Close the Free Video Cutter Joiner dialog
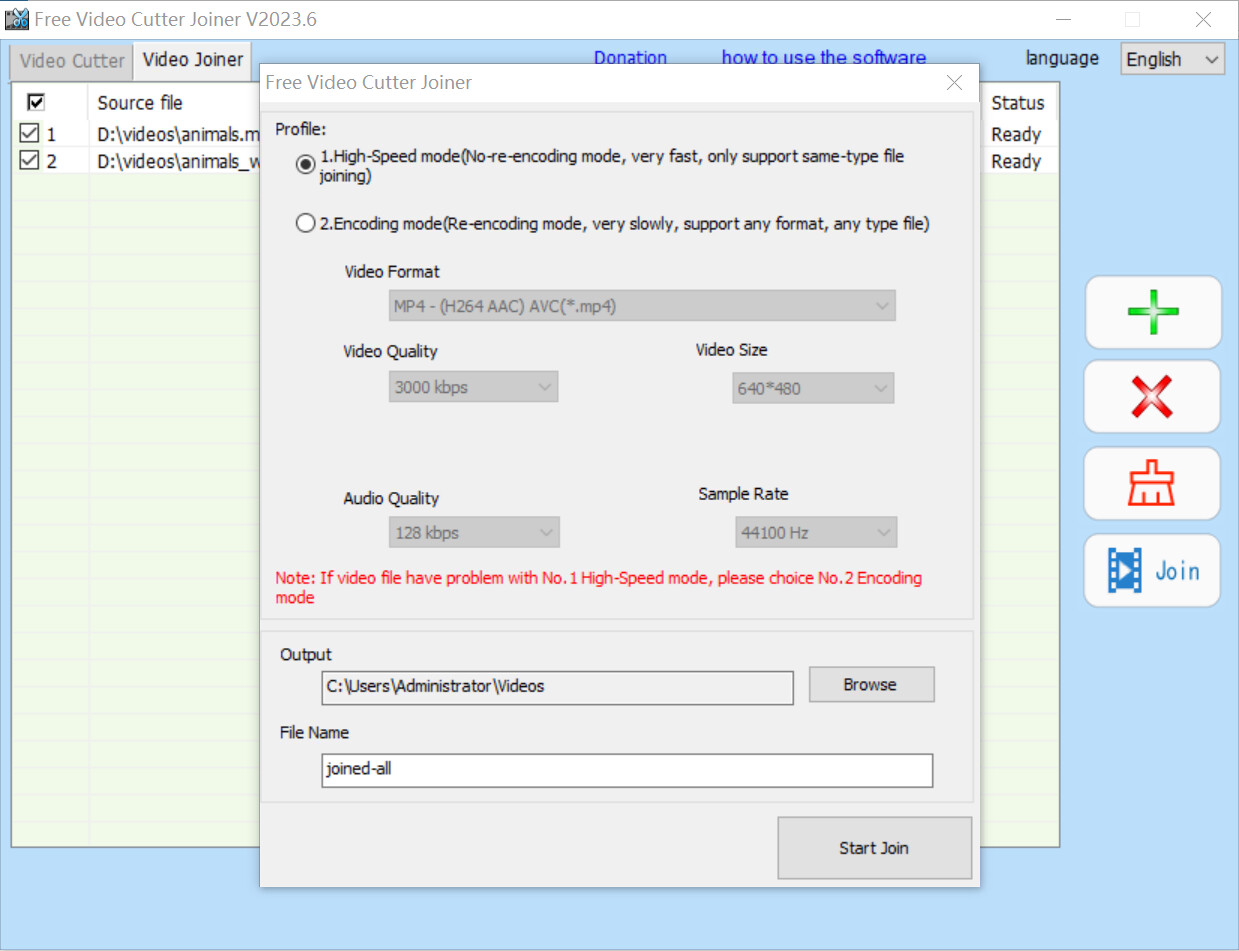The width and height of the screenshot is (1239, 951). [x=955, y=83]
